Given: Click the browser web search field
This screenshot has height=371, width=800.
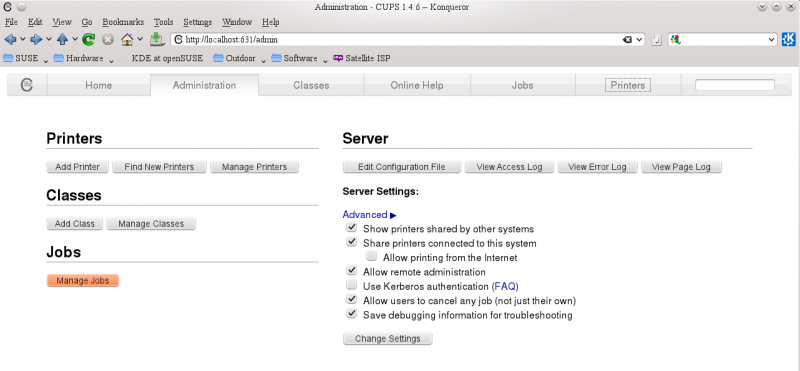Looking at the screenshot, I should (x=722, y=40).
